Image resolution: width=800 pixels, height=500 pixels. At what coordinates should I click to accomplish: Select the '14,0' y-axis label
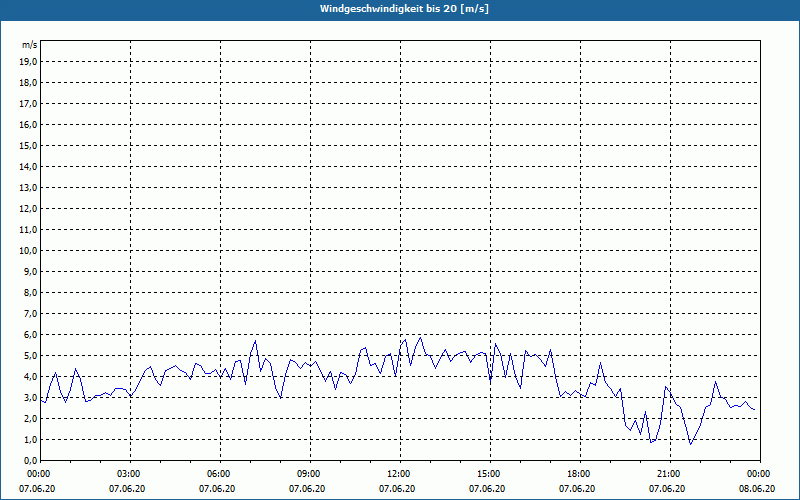pos(28,166)
